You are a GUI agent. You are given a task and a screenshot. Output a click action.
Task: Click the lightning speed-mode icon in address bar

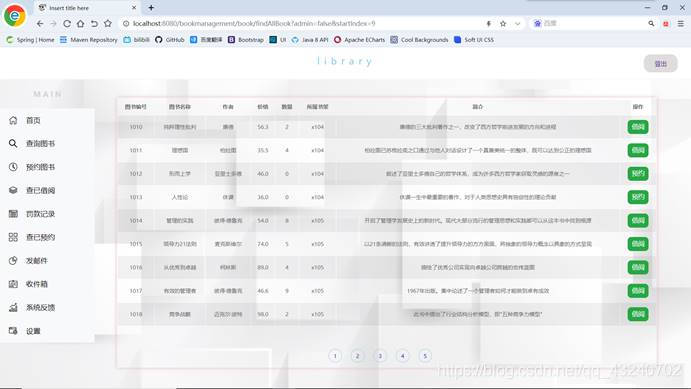click(488, 23)
